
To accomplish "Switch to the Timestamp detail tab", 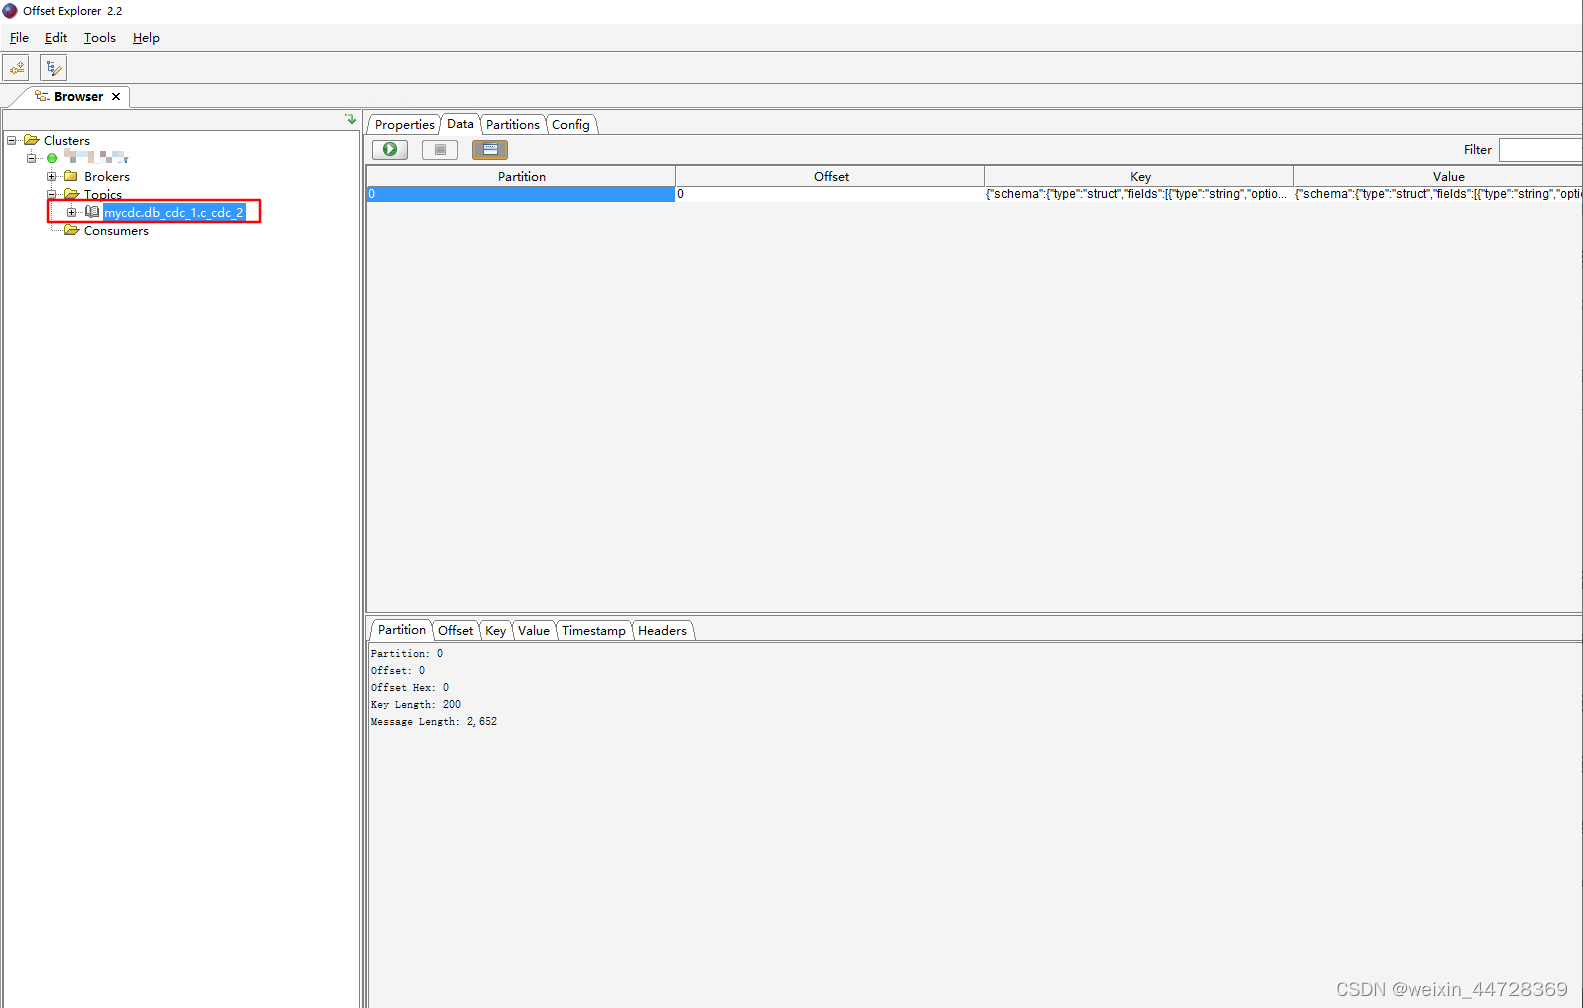I will (x=594, y=631).
